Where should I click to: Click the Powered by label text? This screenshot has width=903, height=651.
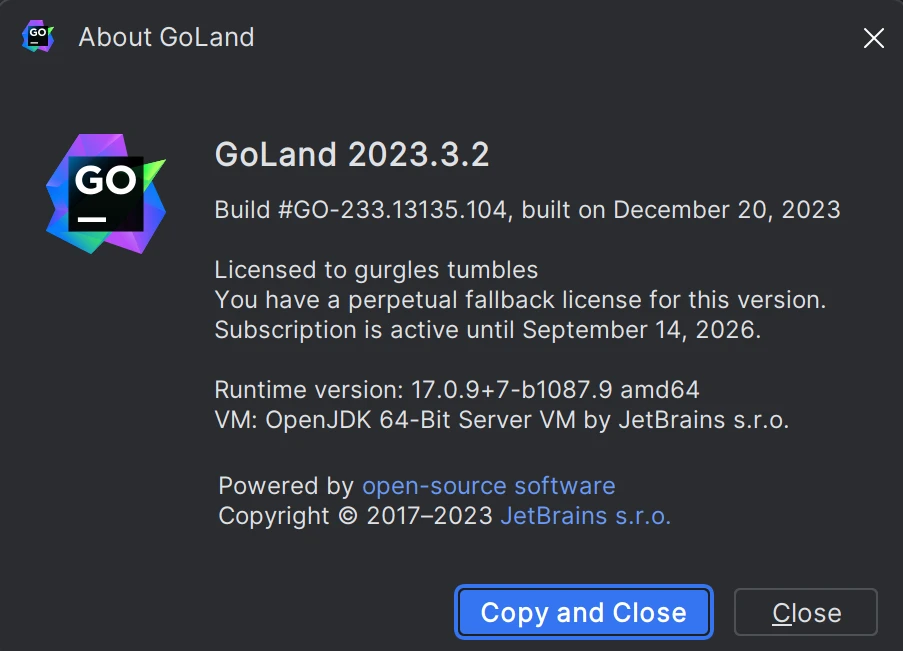point(286,486)
